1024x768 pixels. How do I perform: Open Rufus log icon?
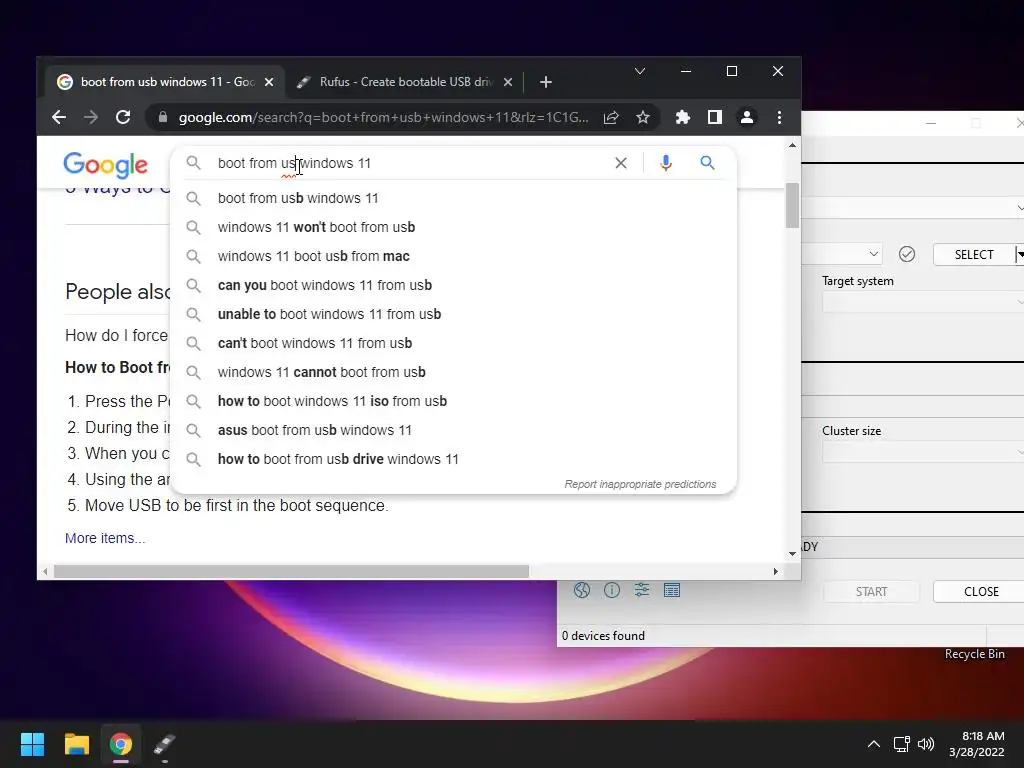[672, 590]
